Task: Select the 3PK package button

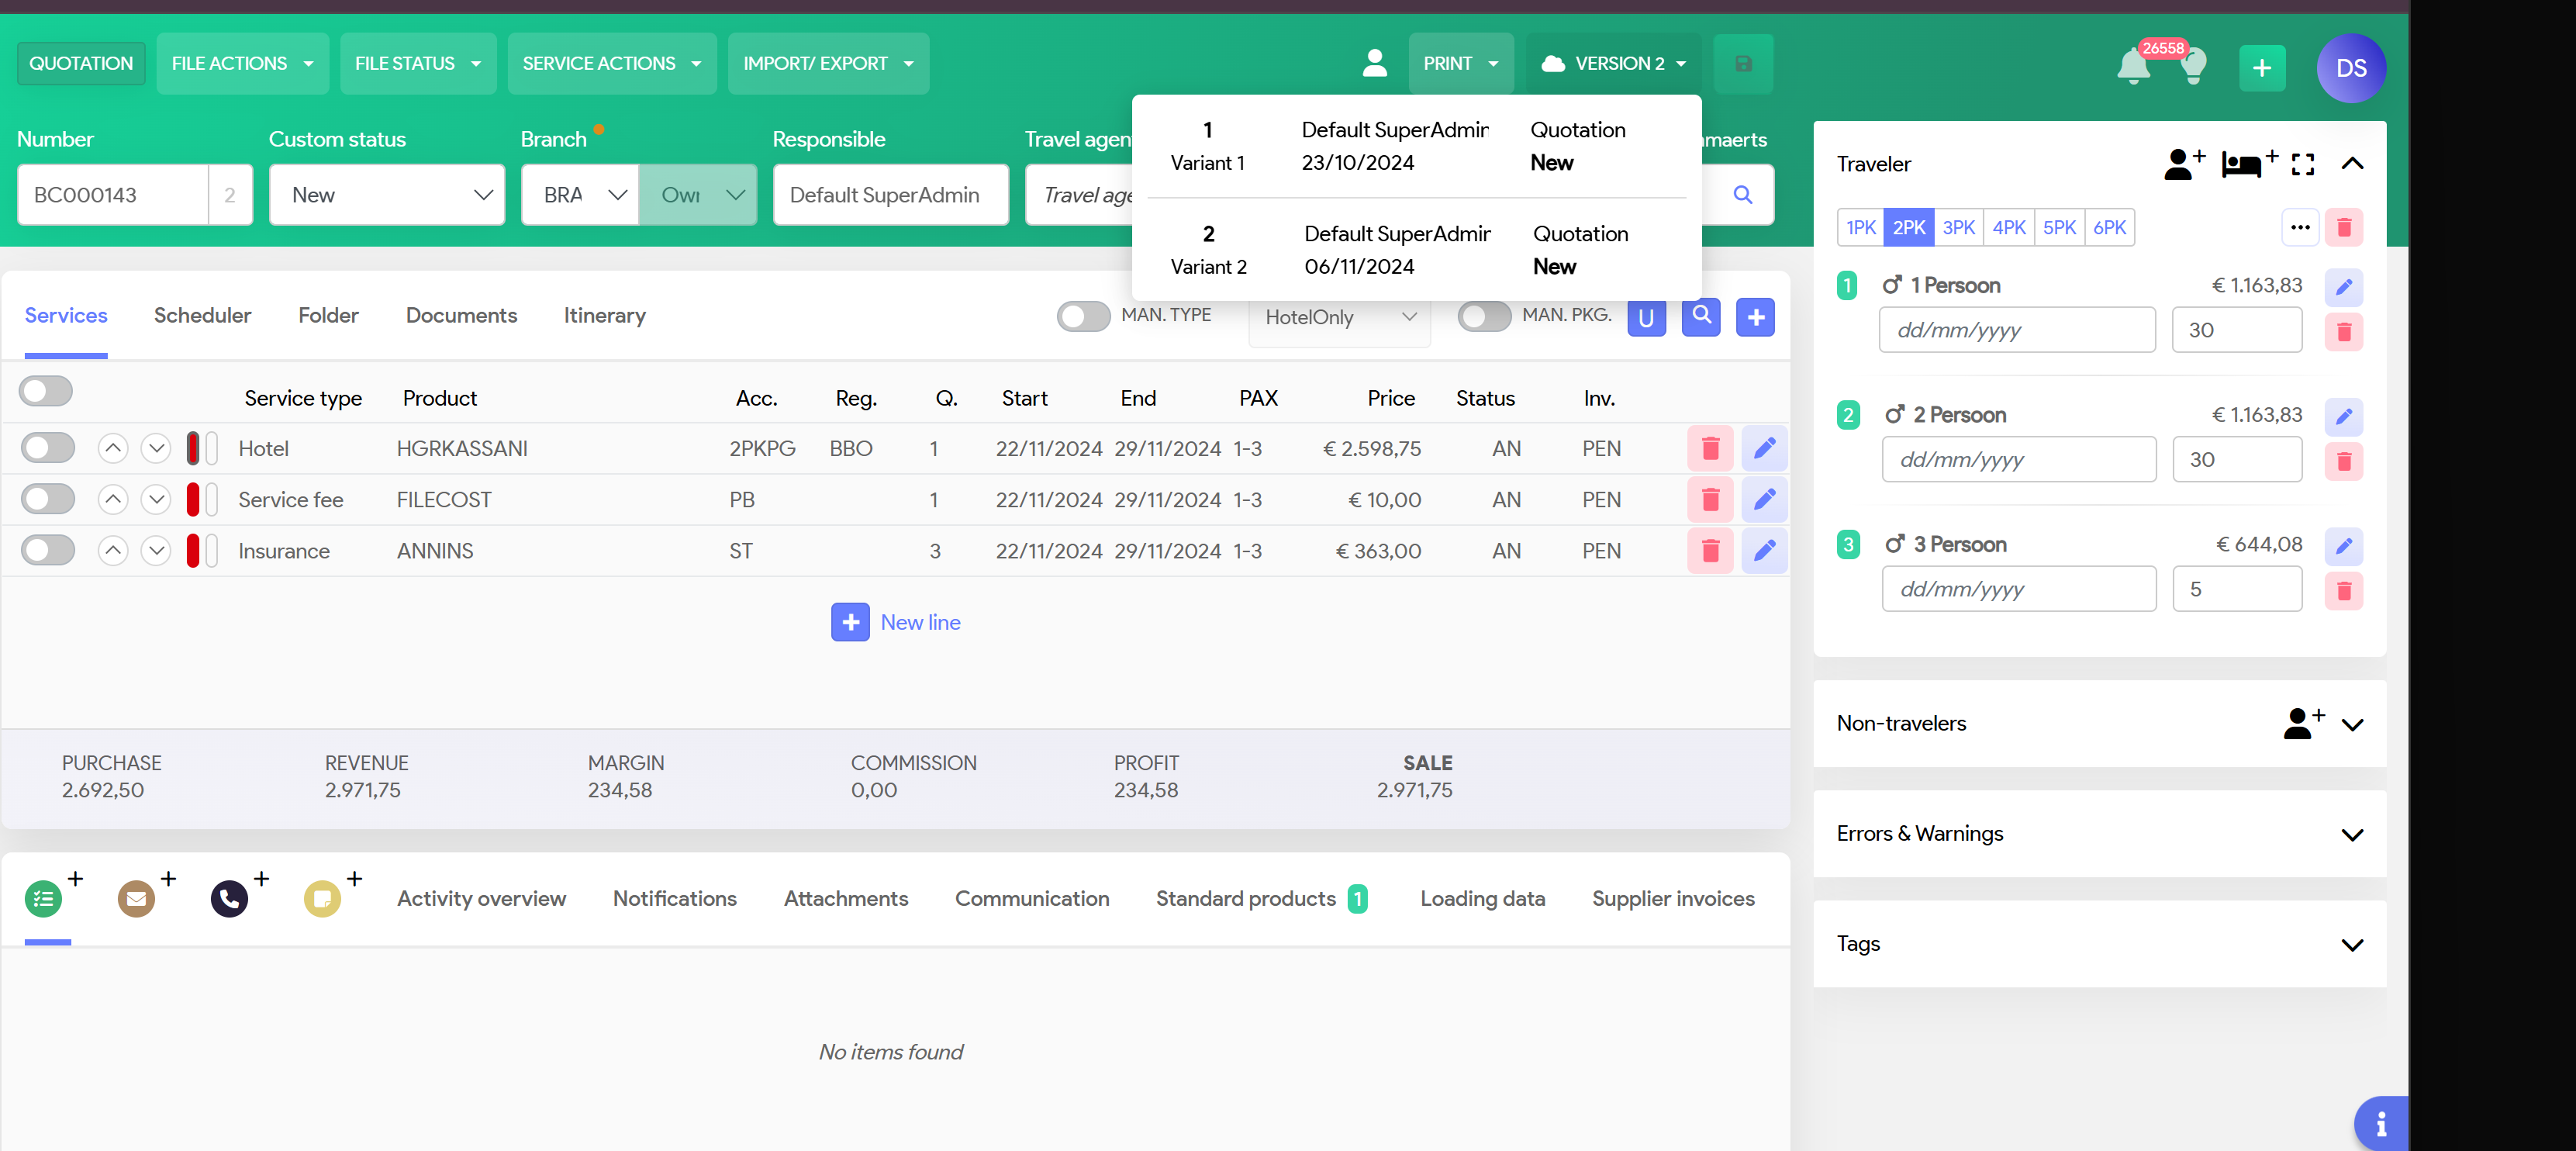Action: (1958, 227)
